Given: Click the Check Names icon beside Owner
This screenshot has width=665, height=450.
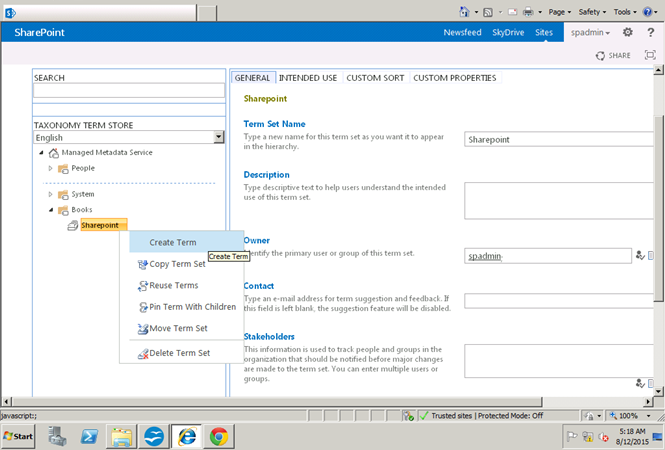Looking at the screenshot, I should (640, 255).
